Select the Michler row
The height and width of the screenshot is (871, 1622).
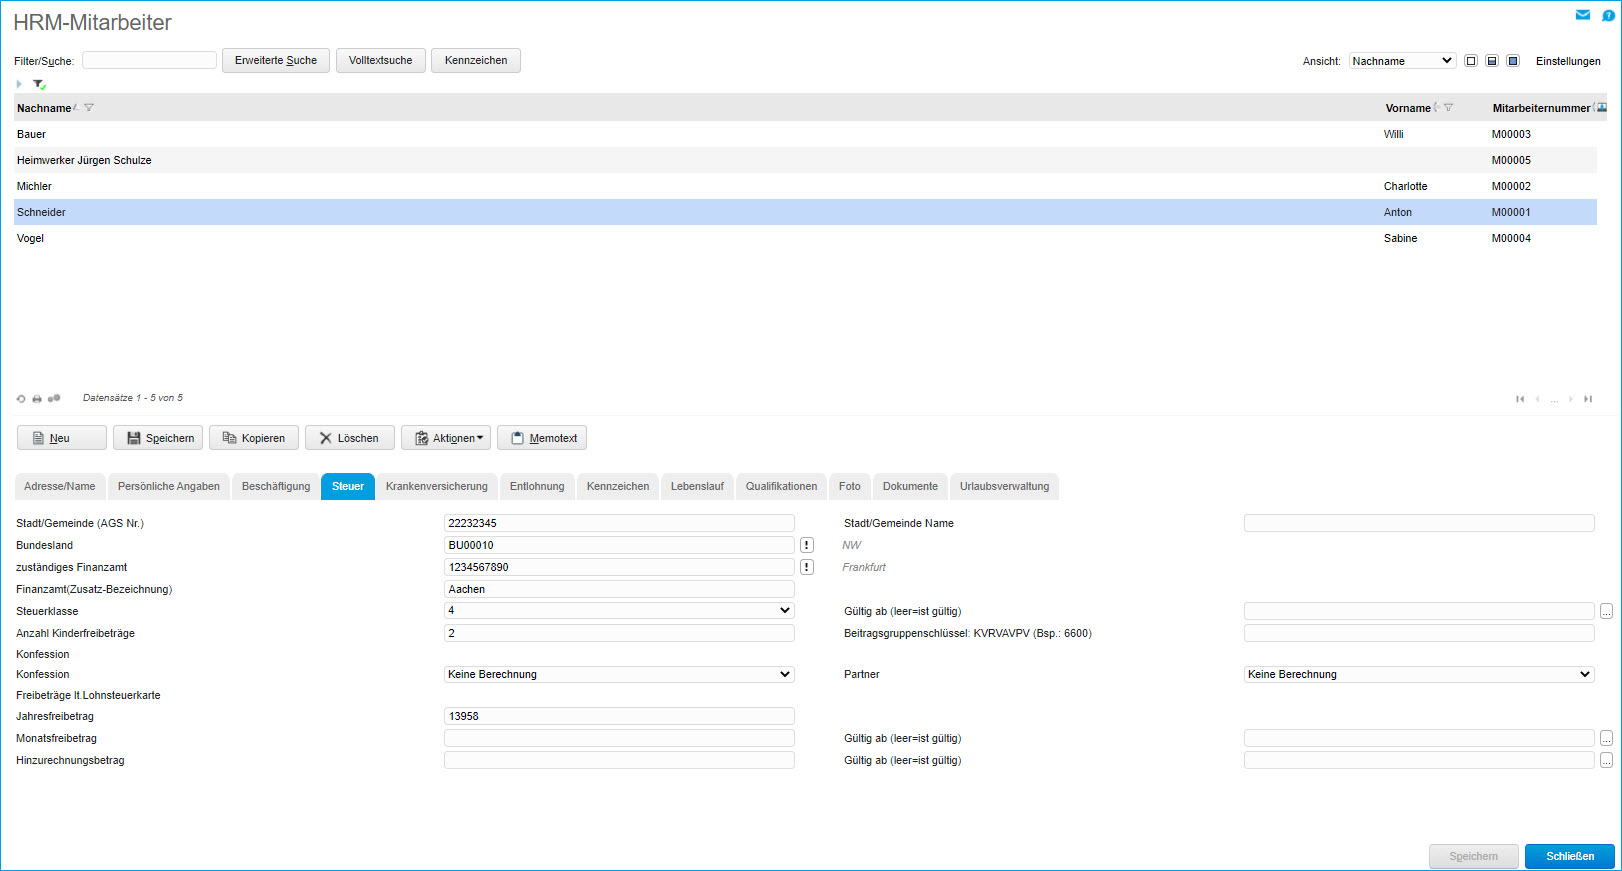point(805,186)
